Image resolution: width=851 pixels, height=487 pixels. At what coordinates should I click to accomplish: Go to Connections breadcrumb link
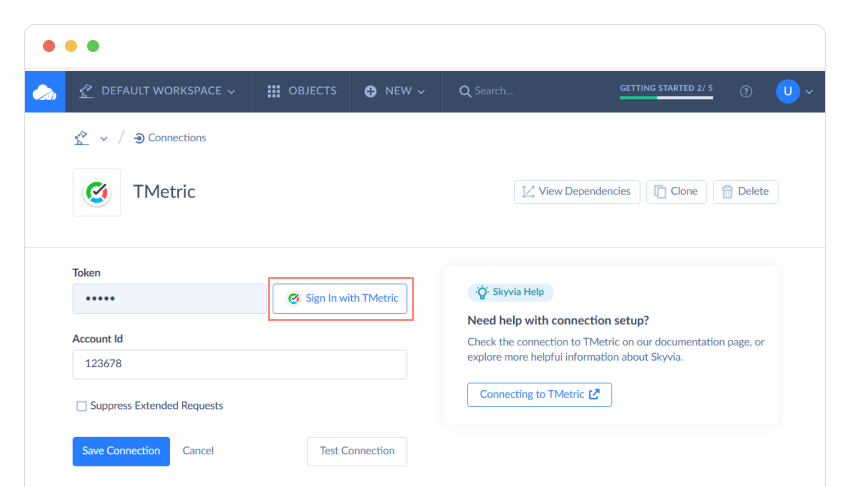coord(176,138)
